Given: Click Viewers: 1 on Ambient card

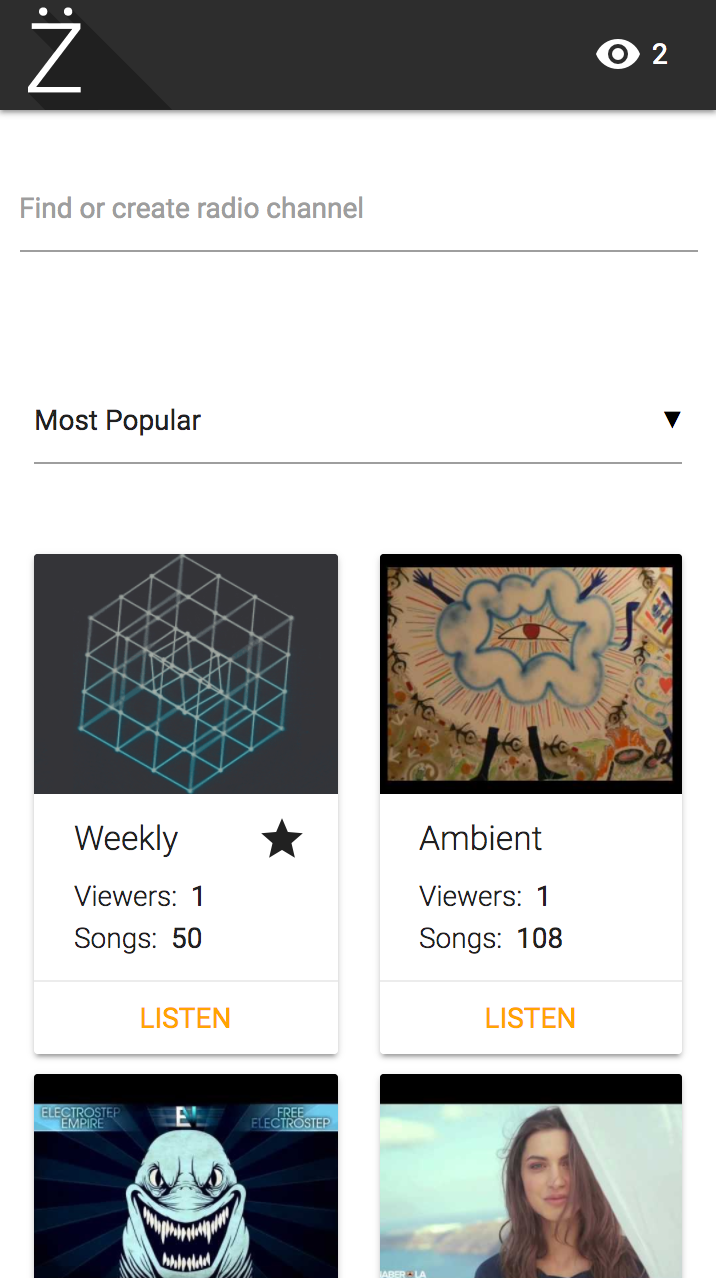Looking at the screenshot, I should [x=484, y=896].
